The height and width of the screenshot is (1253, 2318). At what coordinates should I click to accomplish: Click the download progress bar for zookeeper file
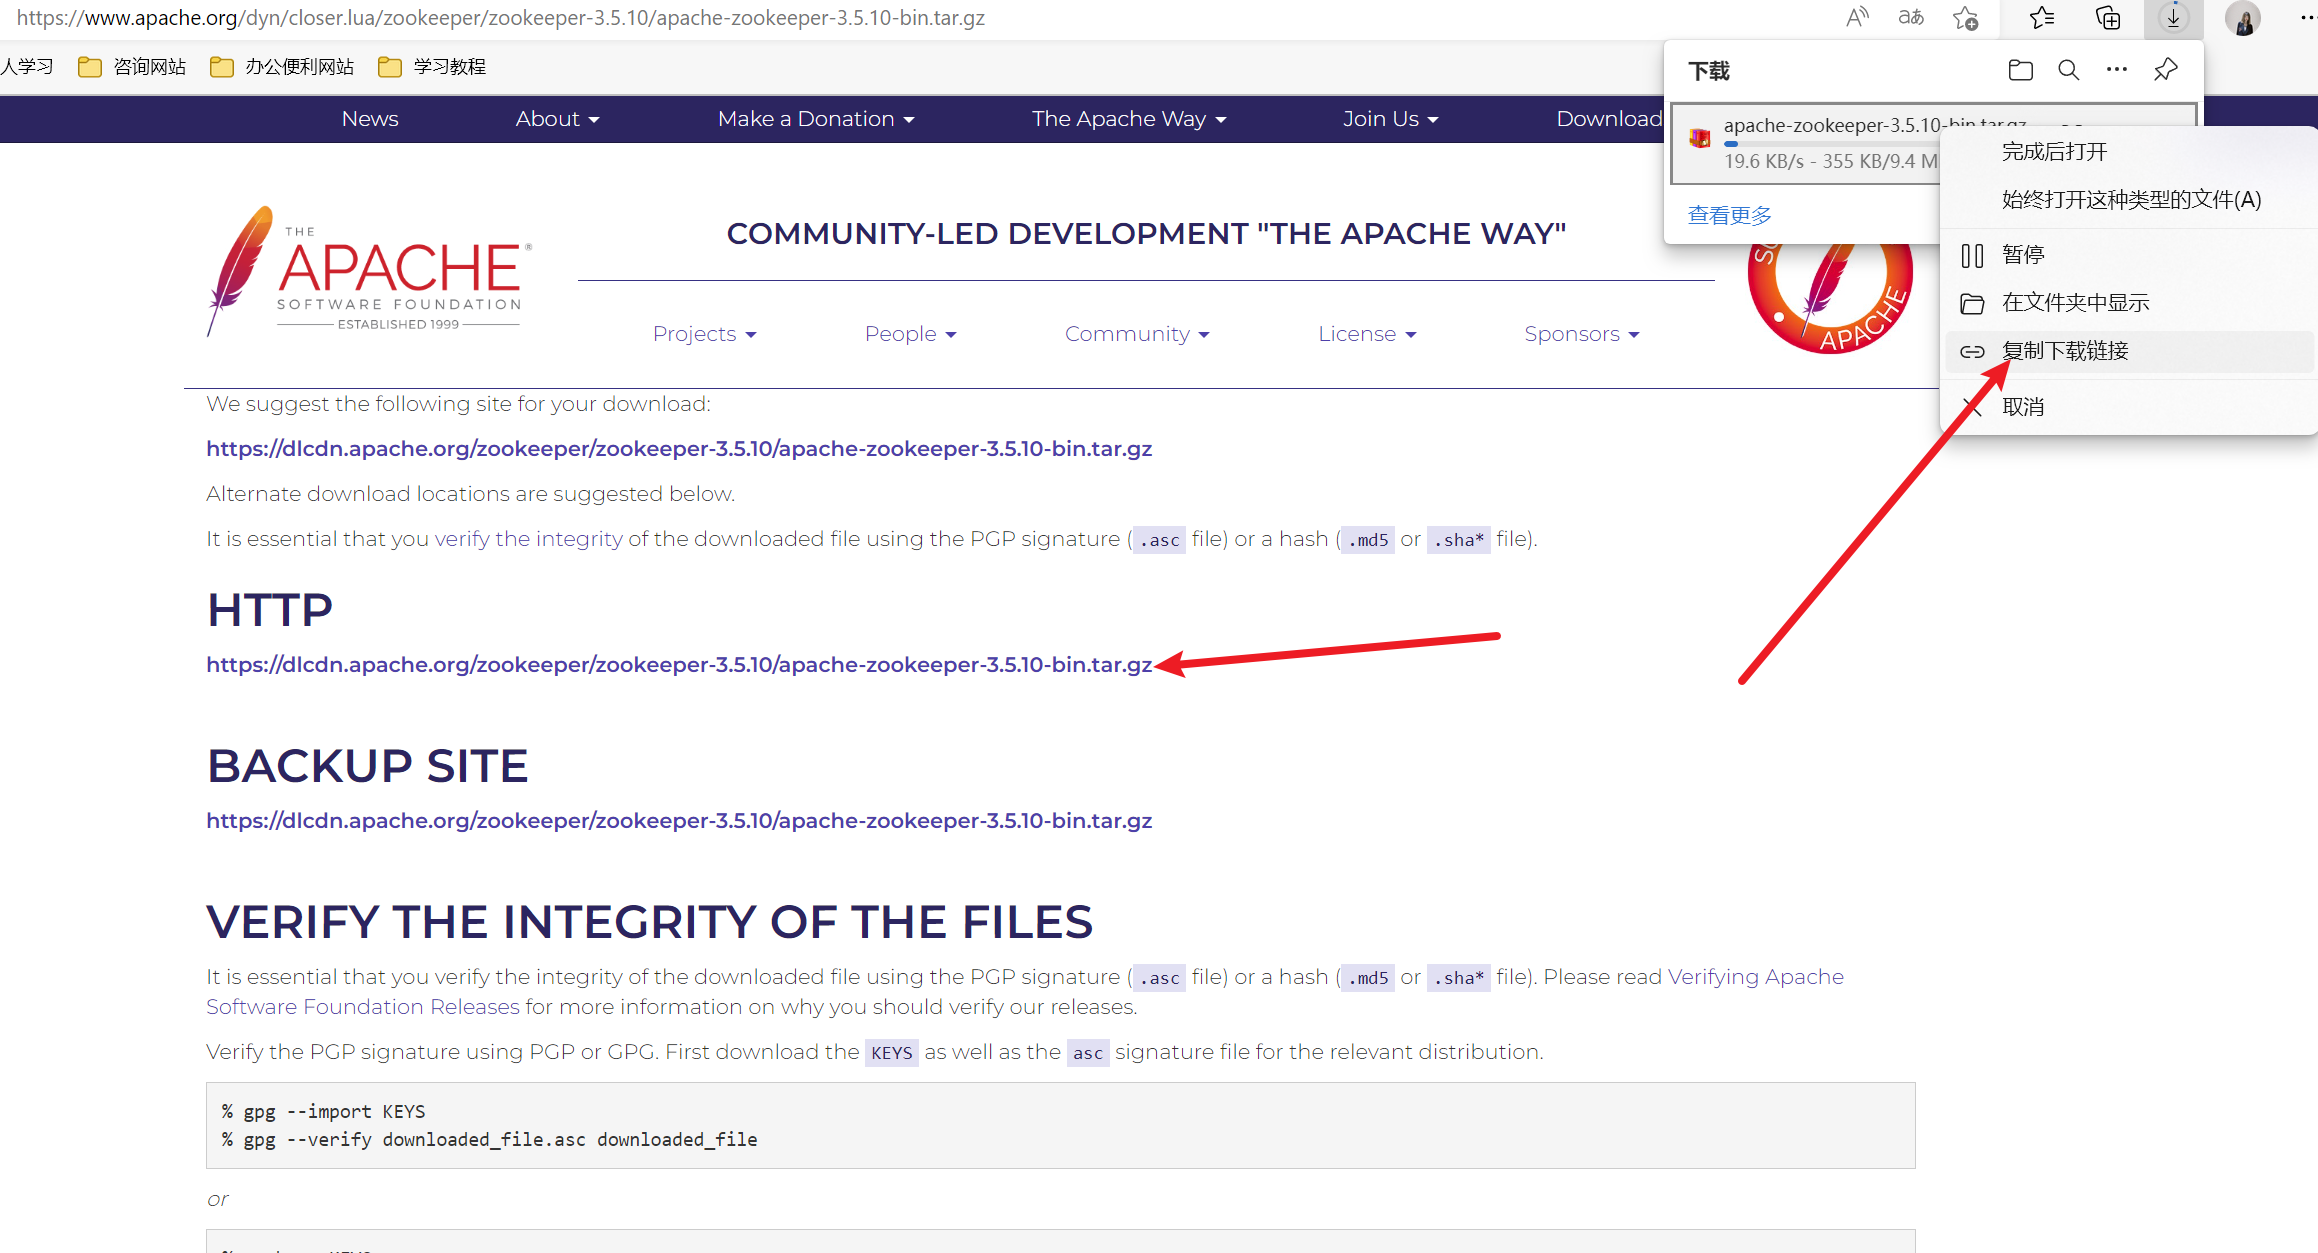pyautogui.click(x=1830, y=144)
